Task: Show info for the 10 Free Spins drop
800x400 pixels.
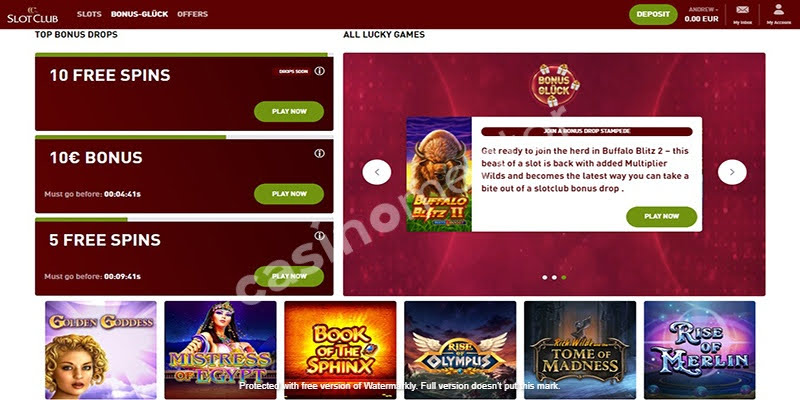Action: (x=319, y=71)
